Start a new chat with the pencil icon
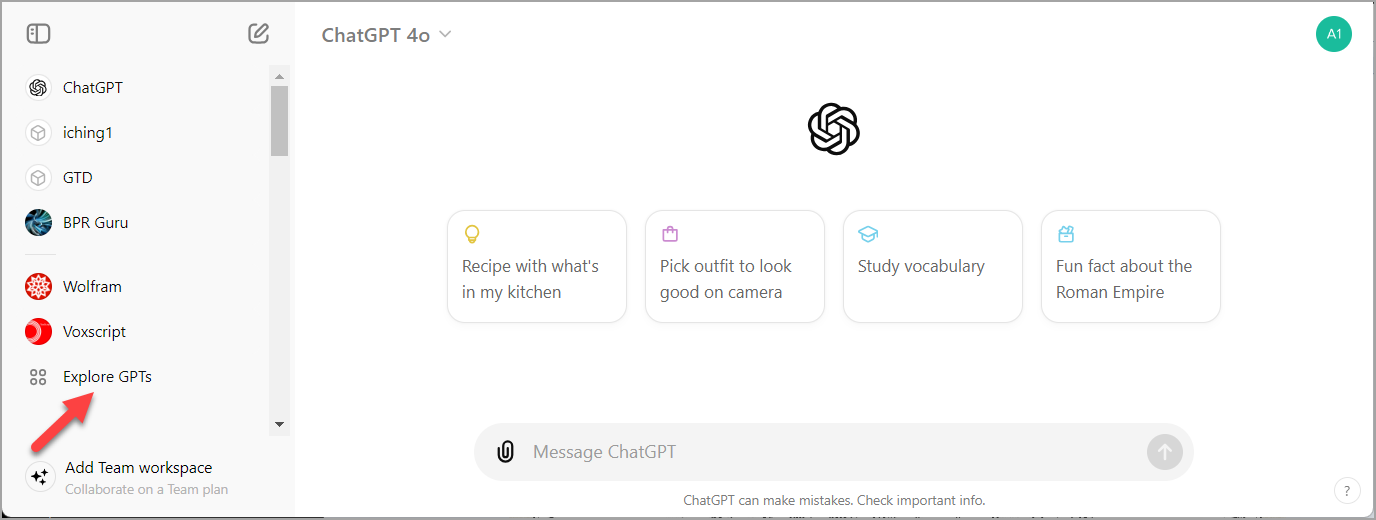 coord(259,34)
